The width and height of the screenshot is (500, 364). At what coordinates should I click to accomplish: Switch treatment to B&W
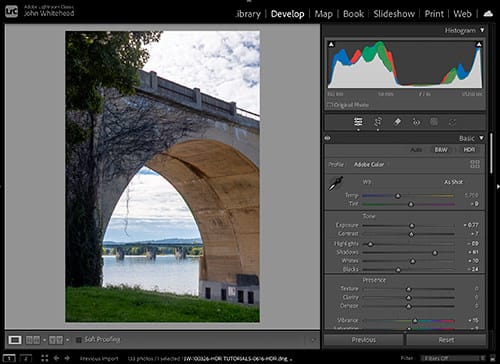pos(441,150)
